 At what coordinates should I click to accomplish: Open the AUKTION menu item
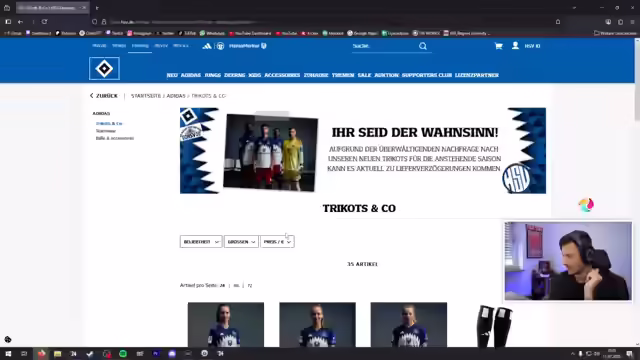(386, 75)
